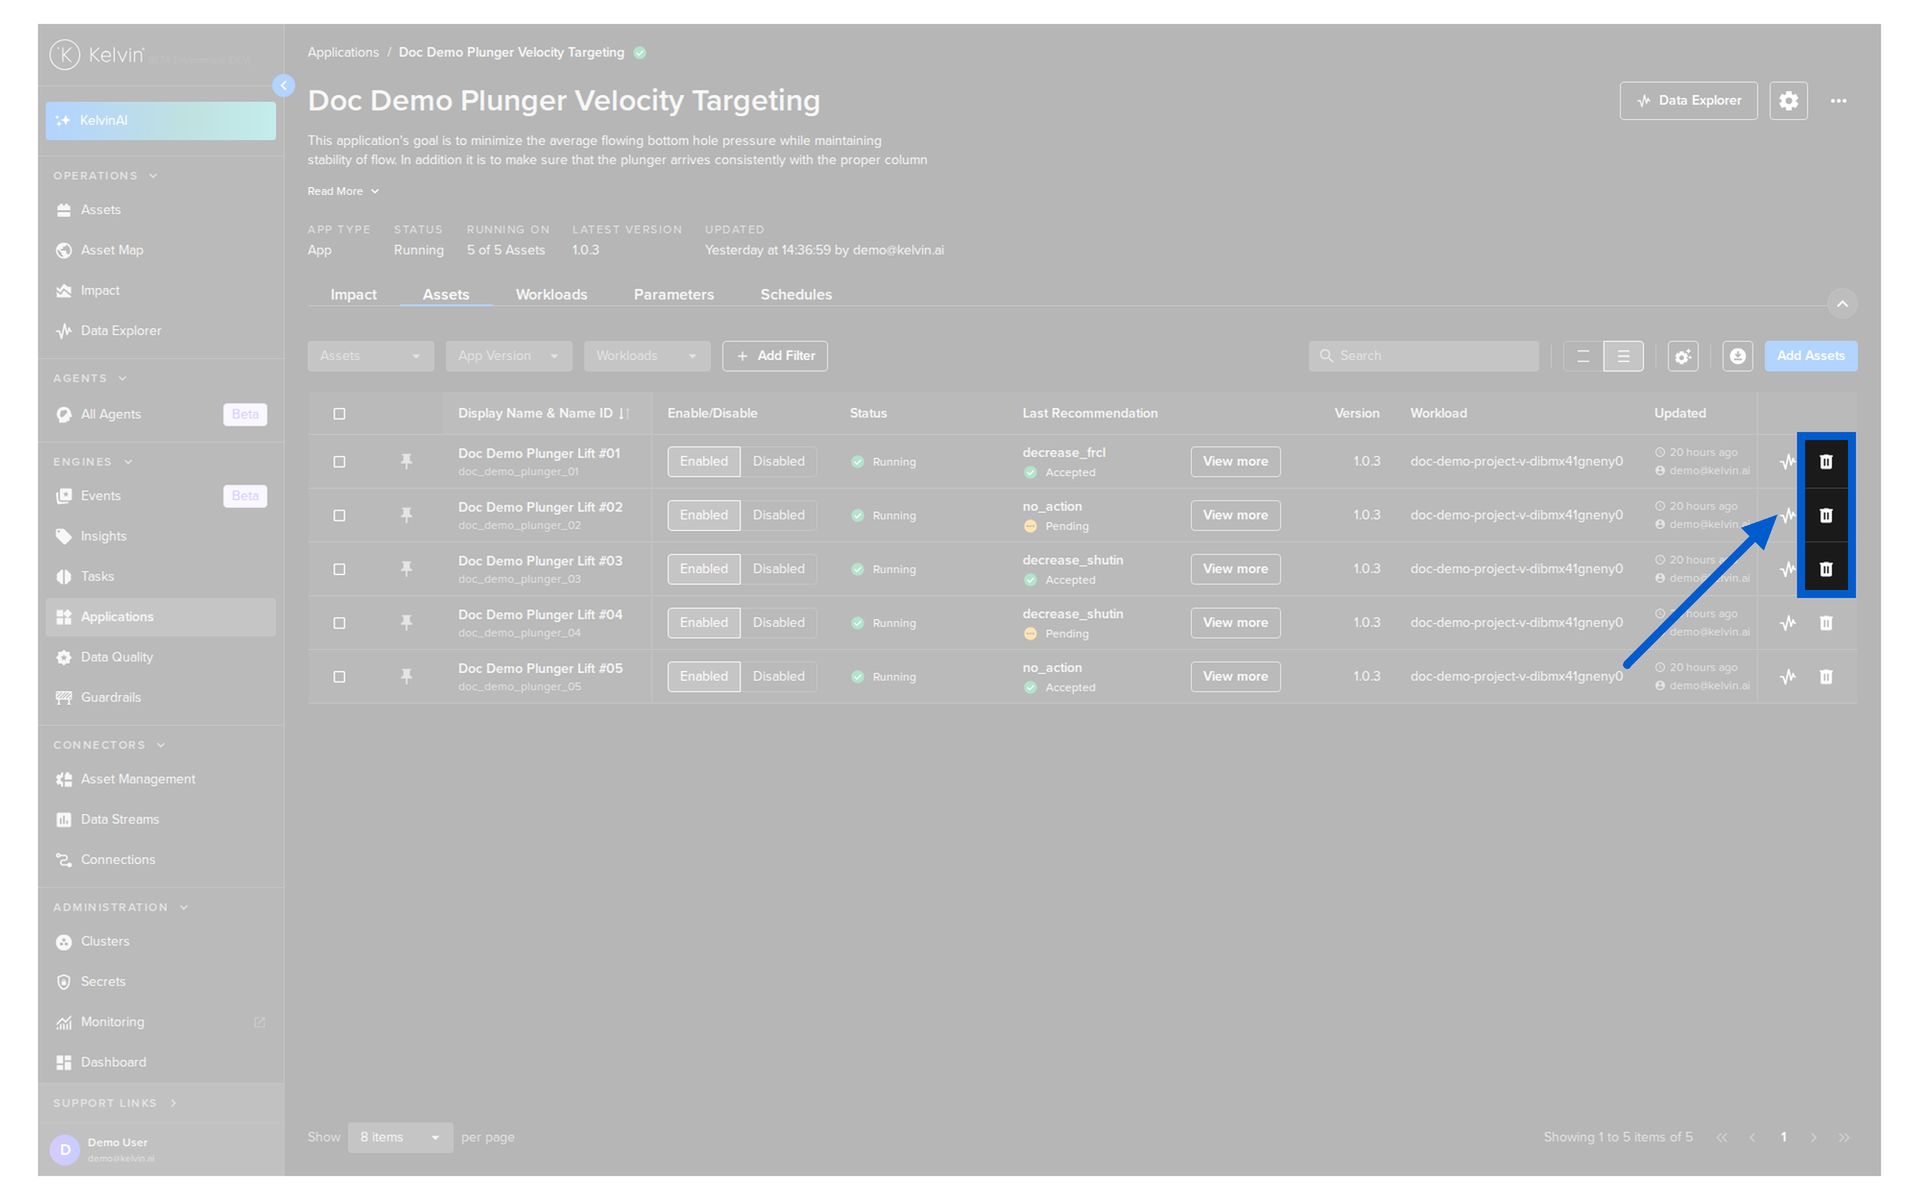Pin Doc Demo Plunger Lift #05

tap(406, 677)
